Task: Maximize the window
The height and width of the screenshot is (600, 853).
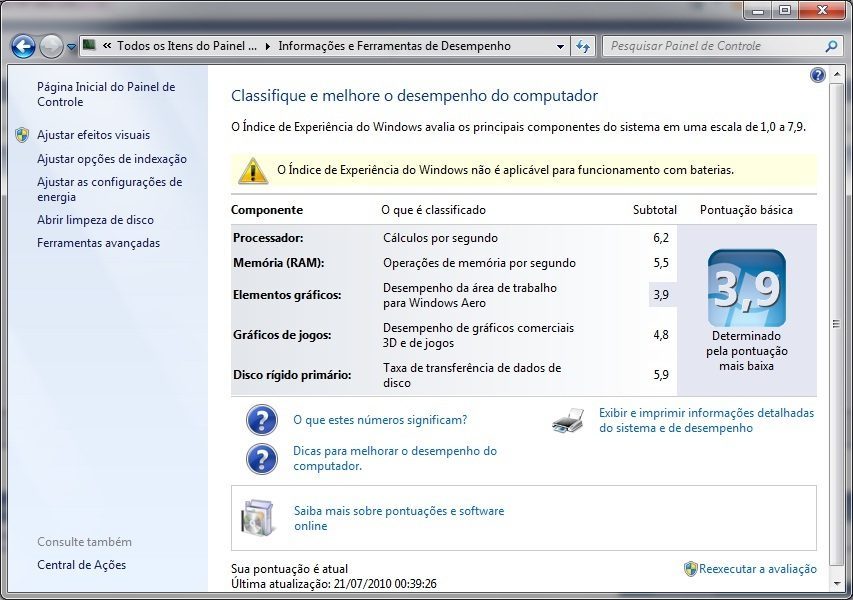Action: click(785, 10)
